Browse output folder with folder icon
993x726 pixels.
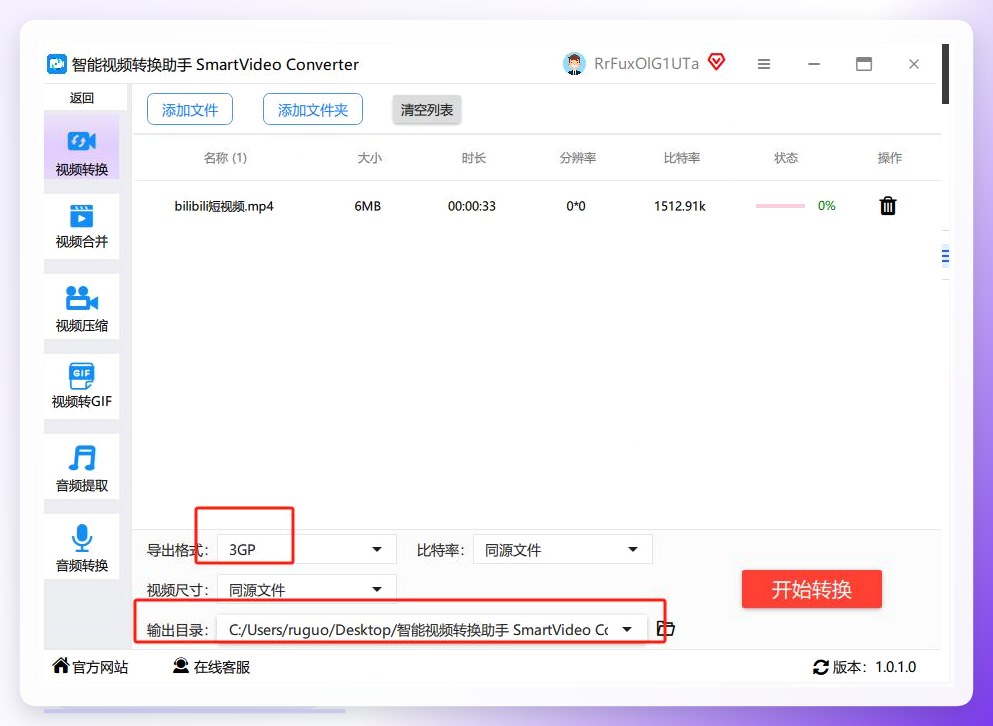coord(666,628)
